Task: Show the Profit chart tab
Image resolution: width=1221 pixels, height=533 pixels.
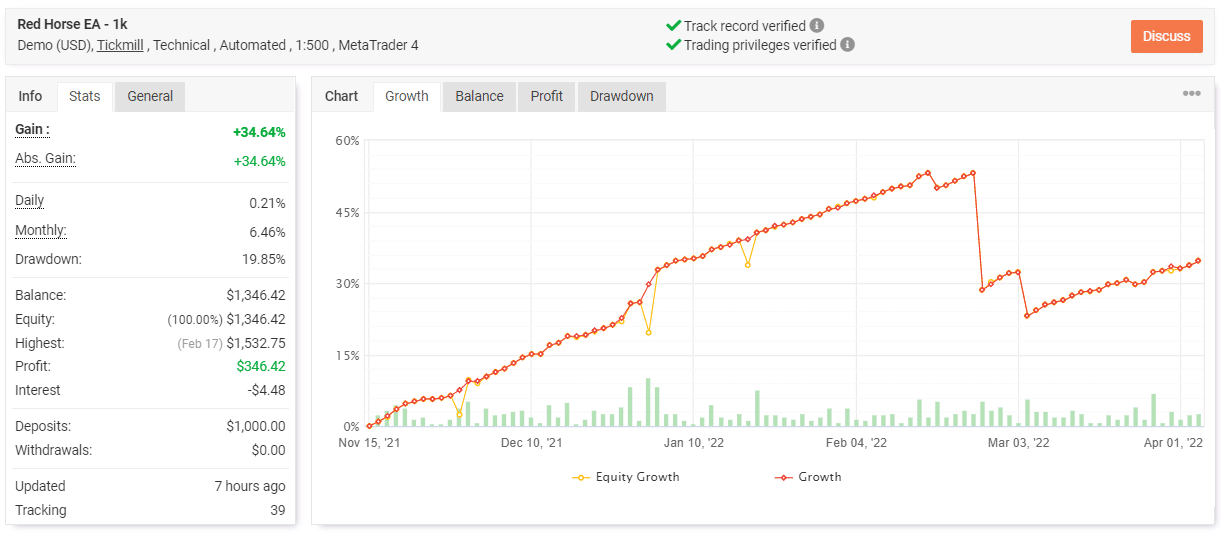Action: point(547,96)
